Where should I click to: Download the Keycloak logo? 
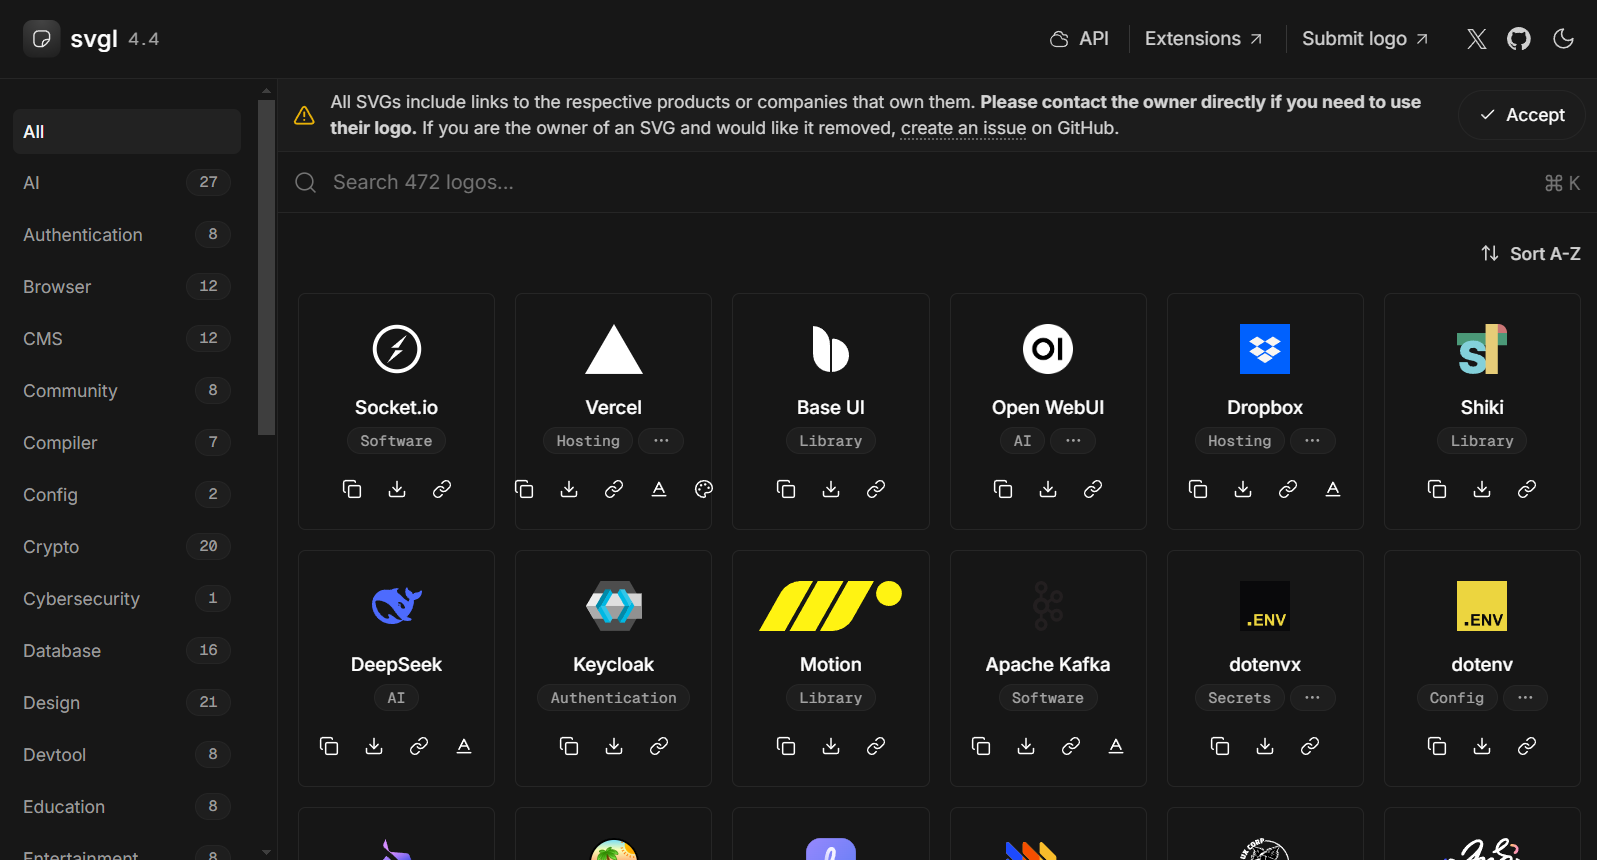click(614, 746)
